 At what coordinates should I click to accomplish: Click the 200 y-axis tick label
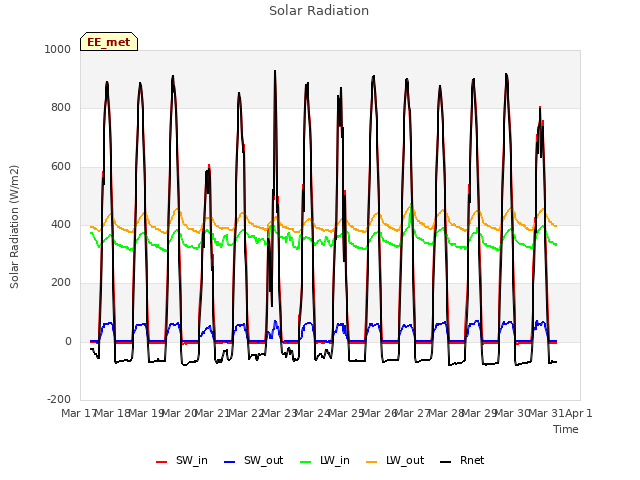61,282
